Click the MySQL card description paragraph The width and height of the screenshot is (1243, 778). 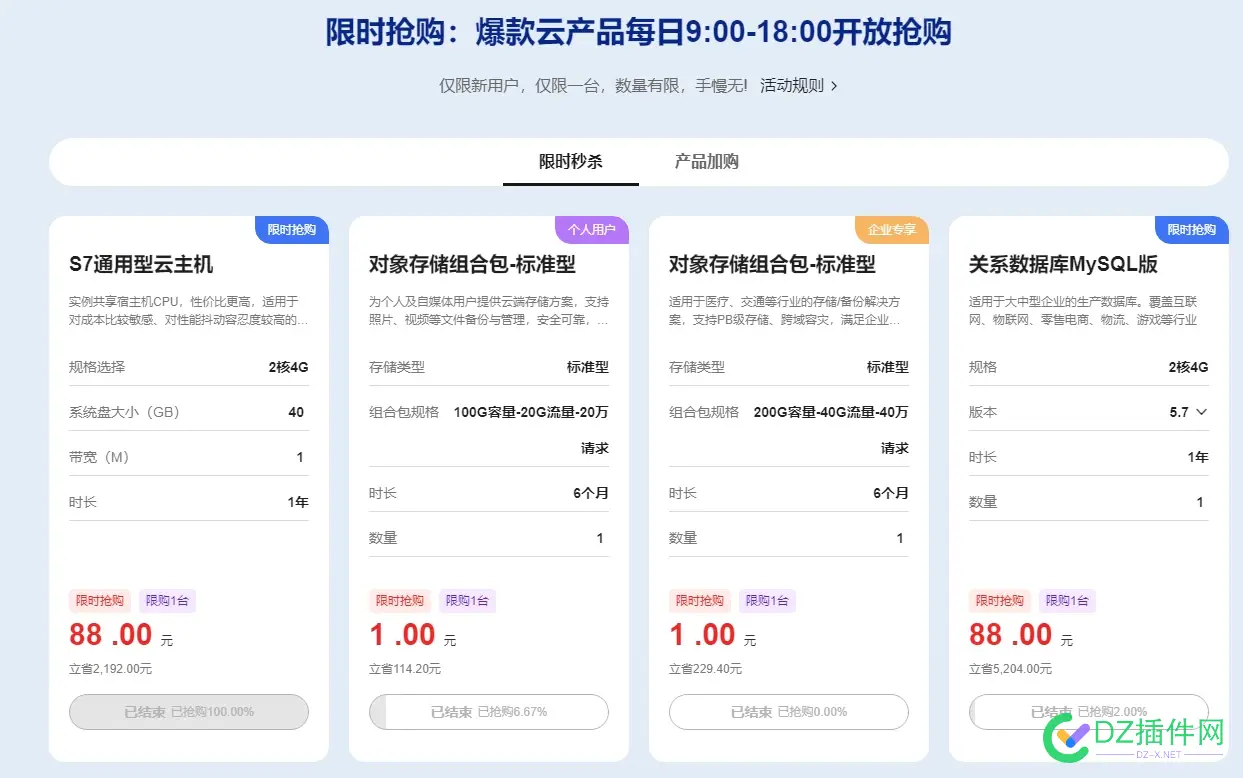click(1084, 311)
